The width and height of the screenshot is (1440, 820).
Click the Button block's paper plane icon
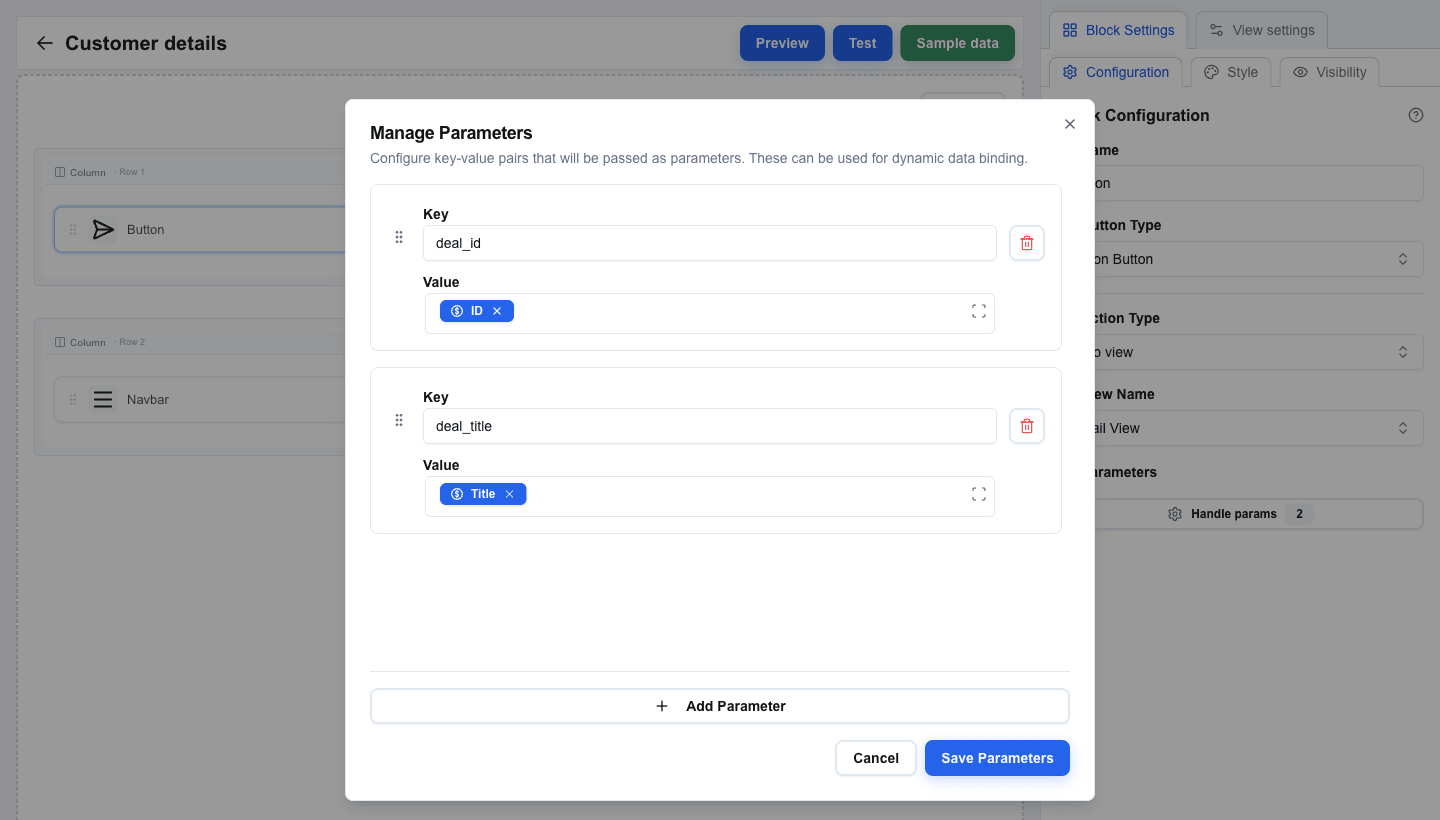(103, 230)
